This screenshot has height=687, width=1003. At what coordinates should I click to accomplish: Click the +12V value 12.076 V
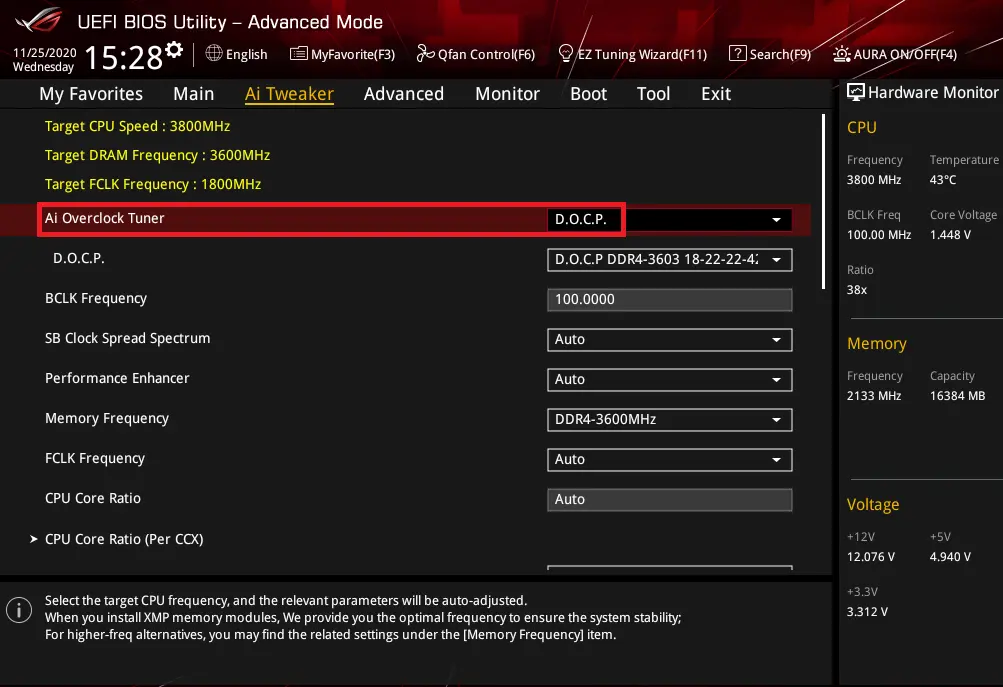tap(871, 557)
